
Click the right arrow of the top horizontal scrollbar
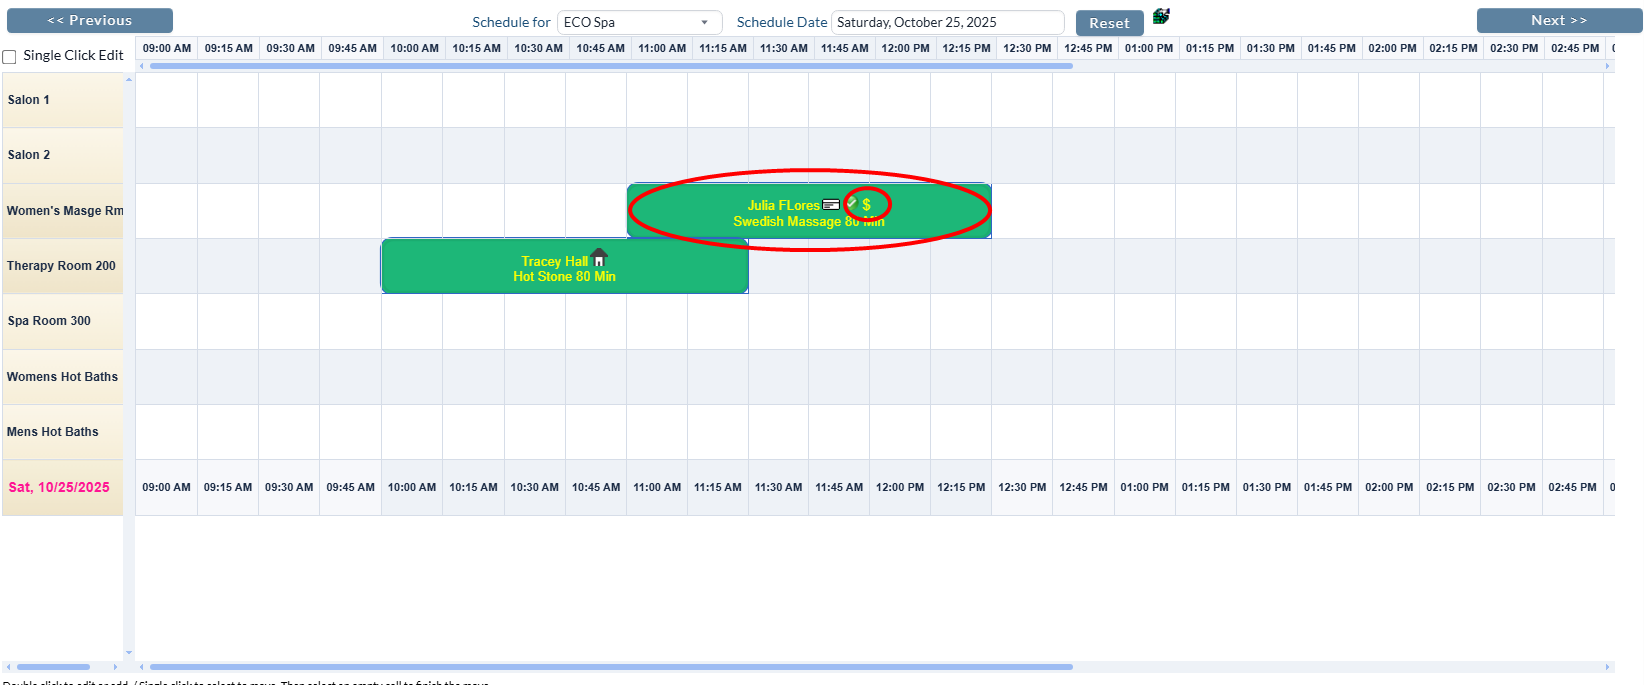pos(1608,66)
